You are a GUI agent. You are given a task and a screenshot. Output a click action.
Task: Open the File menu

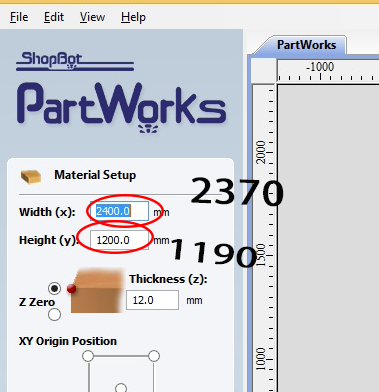[19, 17]
